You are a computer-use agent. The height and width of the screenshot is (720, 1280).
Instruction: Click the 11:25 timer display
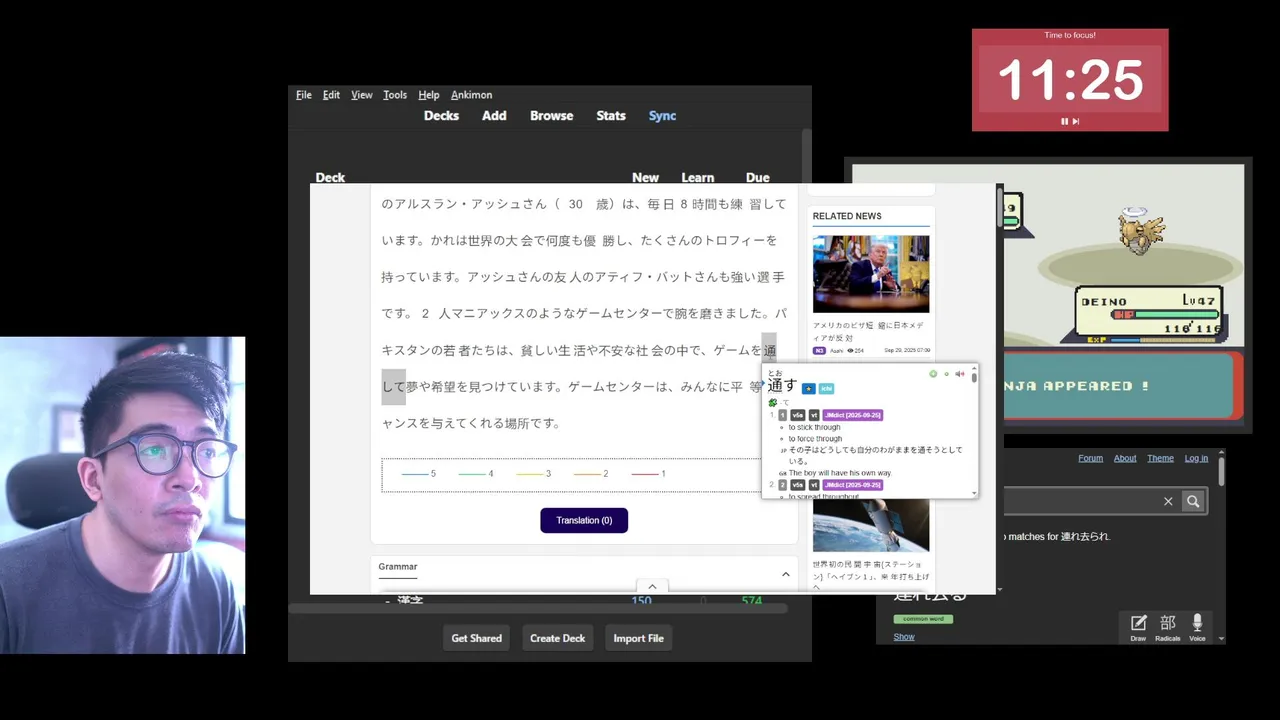tap(1070, 80)
